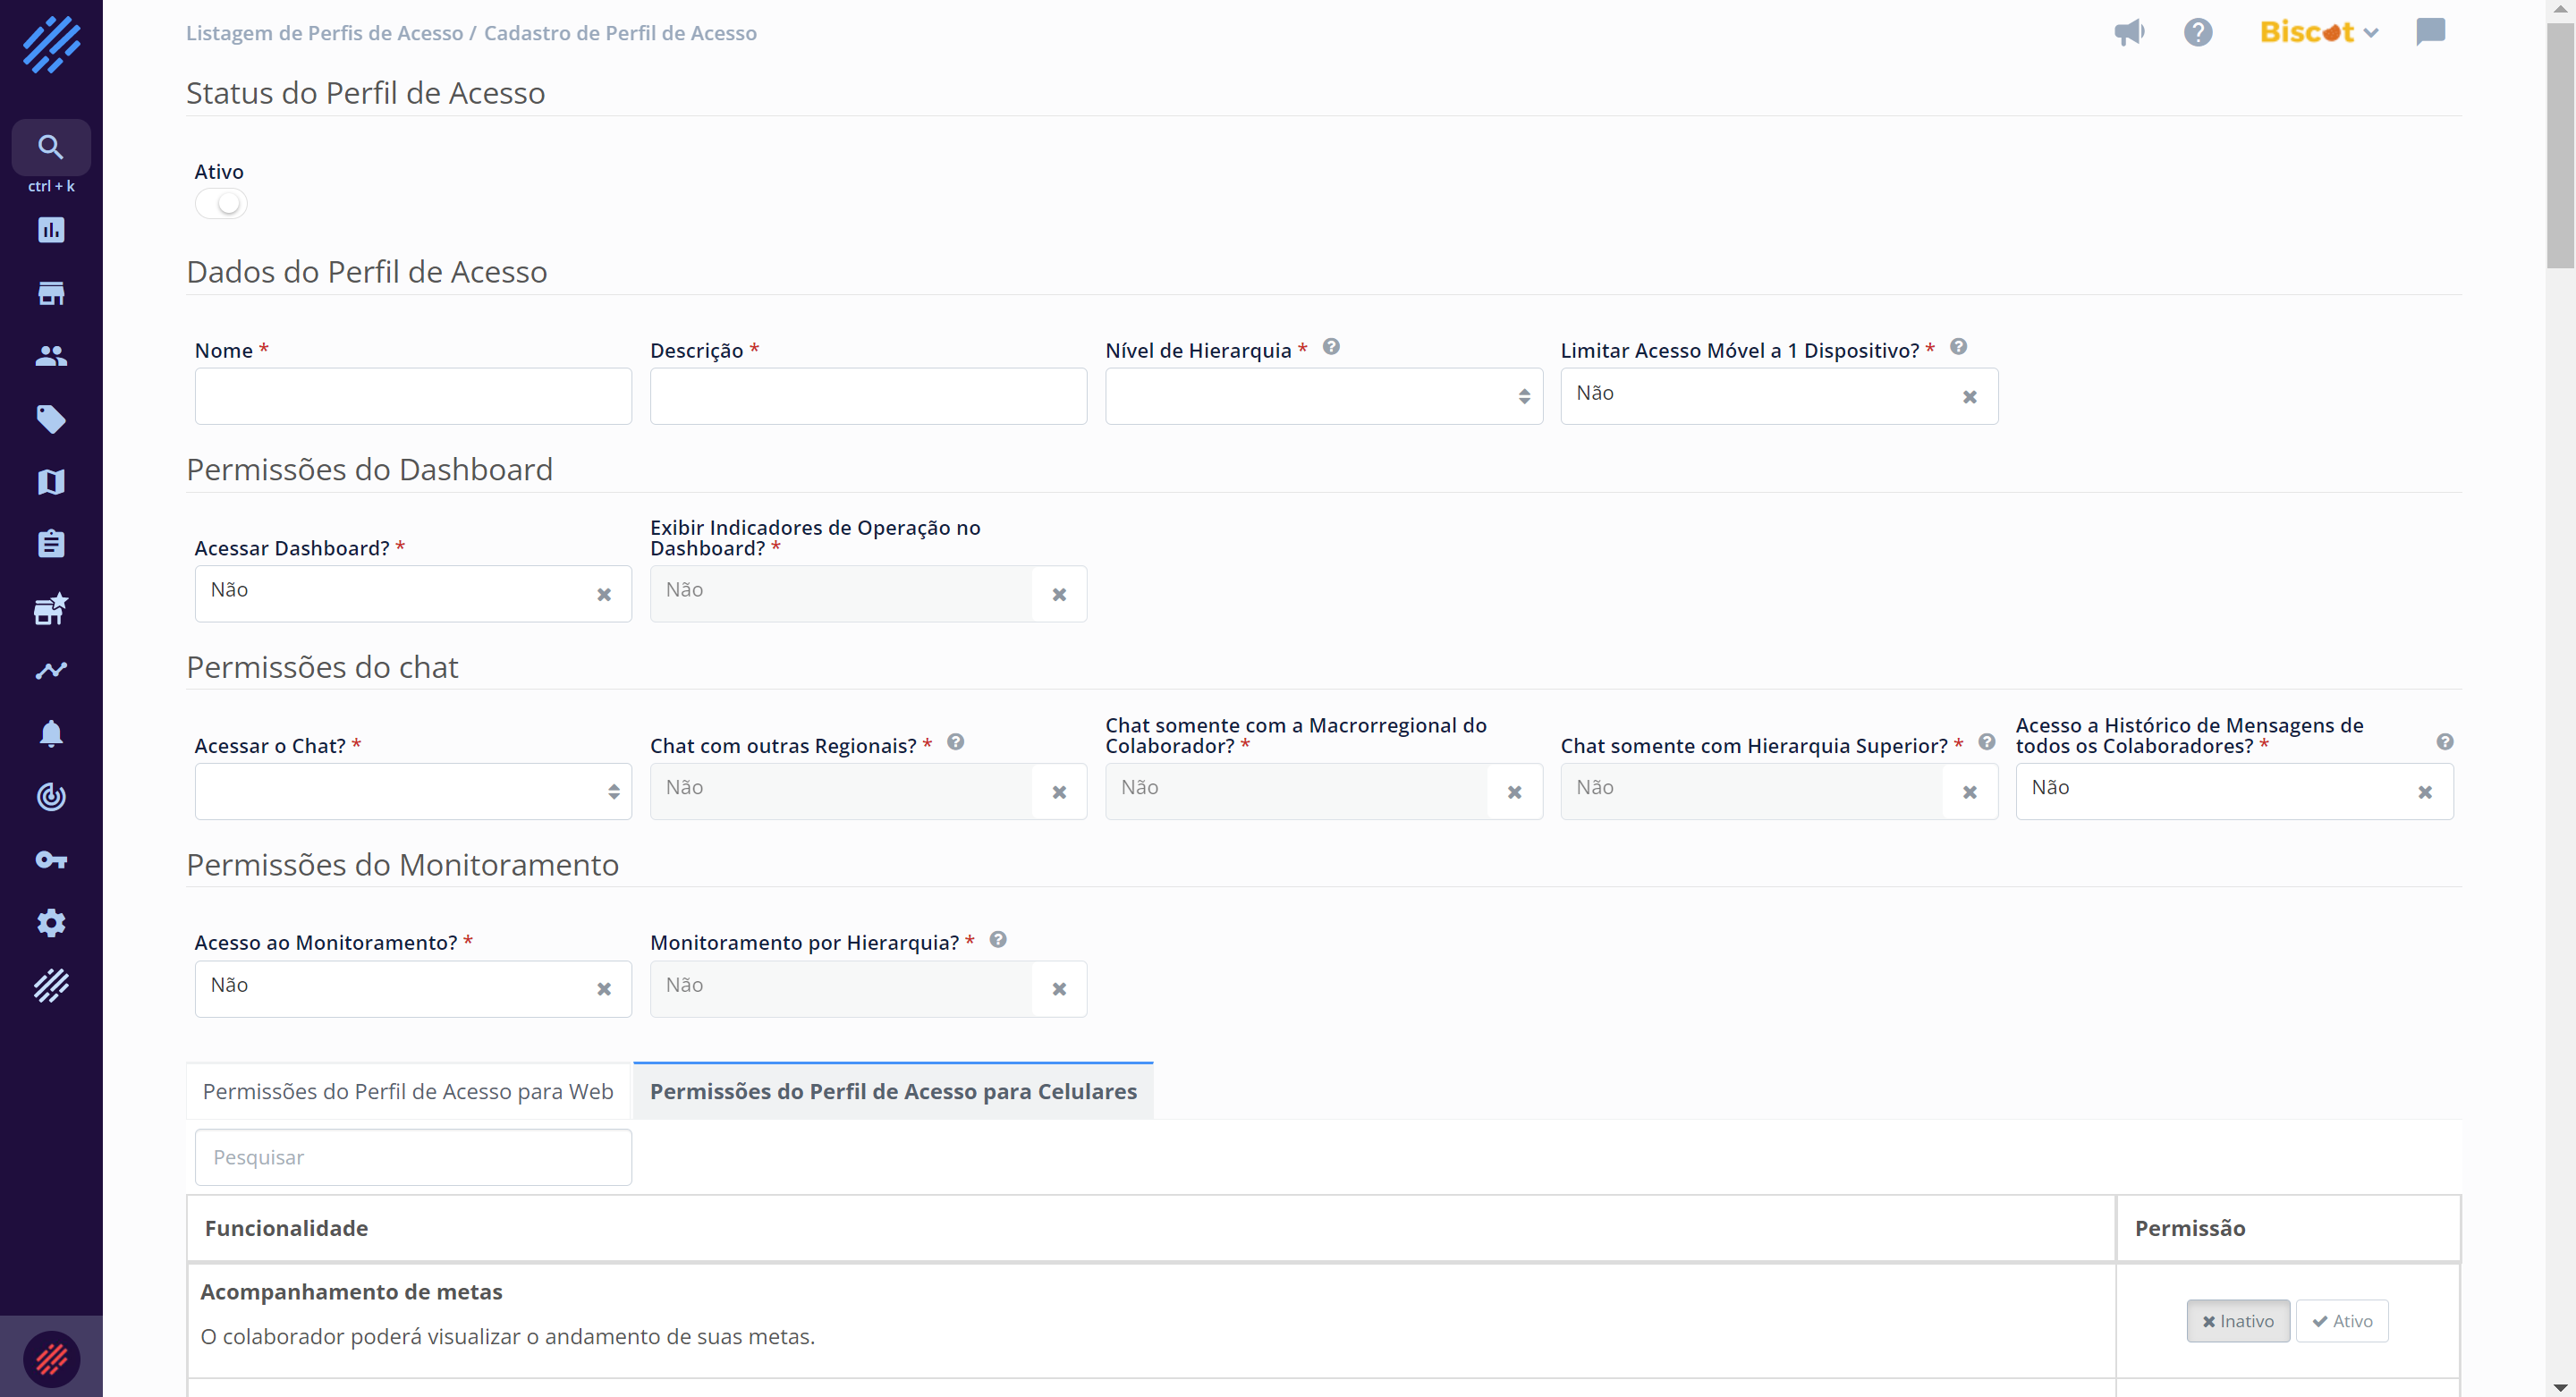Click the Nome input field
The image size is (2576, 1397).
[x=412, y=396]
